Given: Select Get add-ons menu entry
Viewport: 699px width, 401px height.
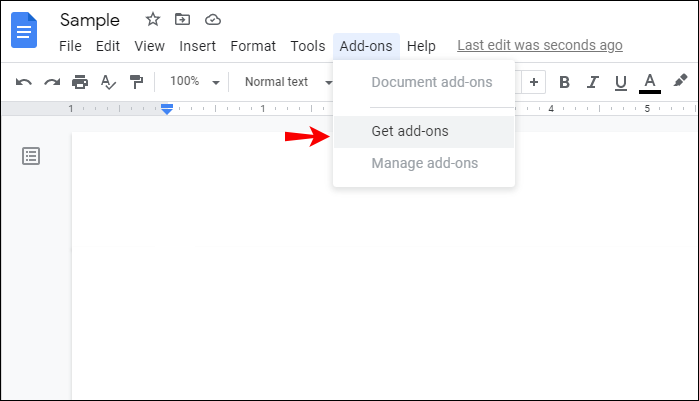Looking at the screenshot, I should 410,131.
